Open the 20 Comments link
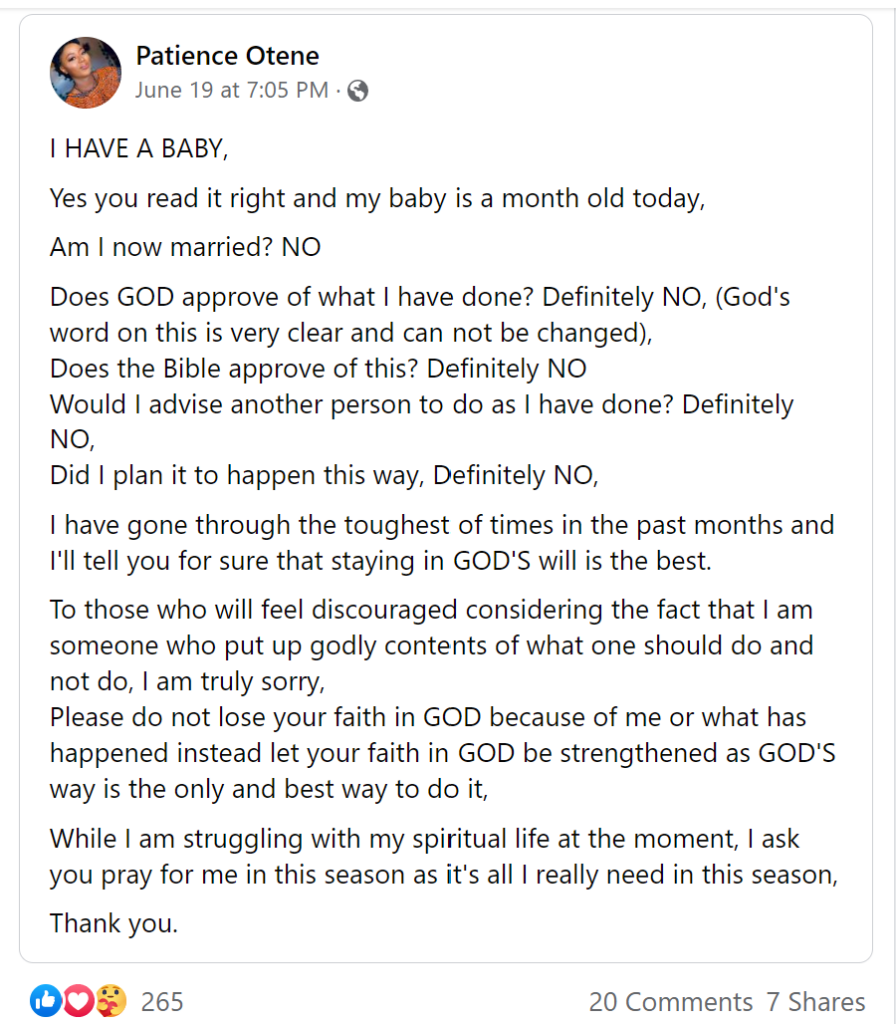896x1024 pixels. [670, 1001]
